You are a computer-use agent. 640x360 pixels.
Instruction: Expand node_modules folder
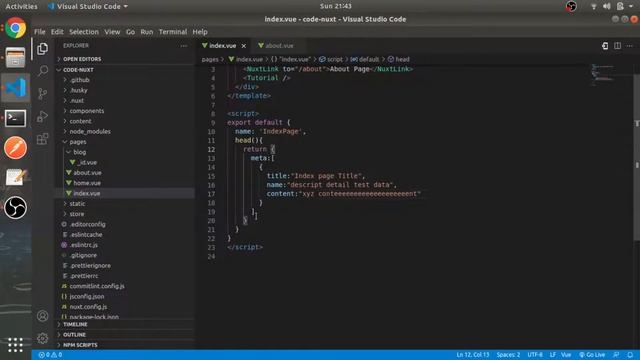[90, 131]
